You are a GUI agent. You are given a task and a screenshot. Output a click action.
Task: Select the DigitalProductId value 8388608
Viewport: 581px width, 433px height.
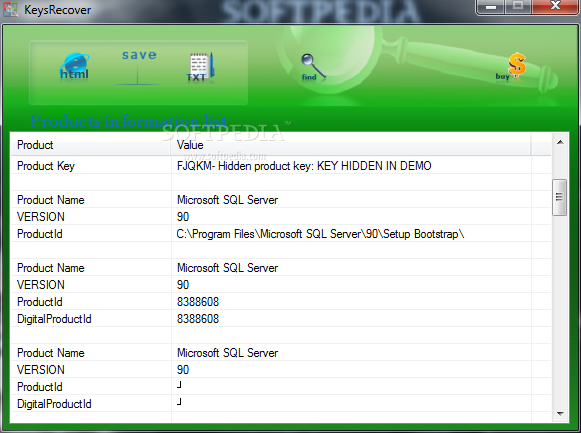point(198,319)
